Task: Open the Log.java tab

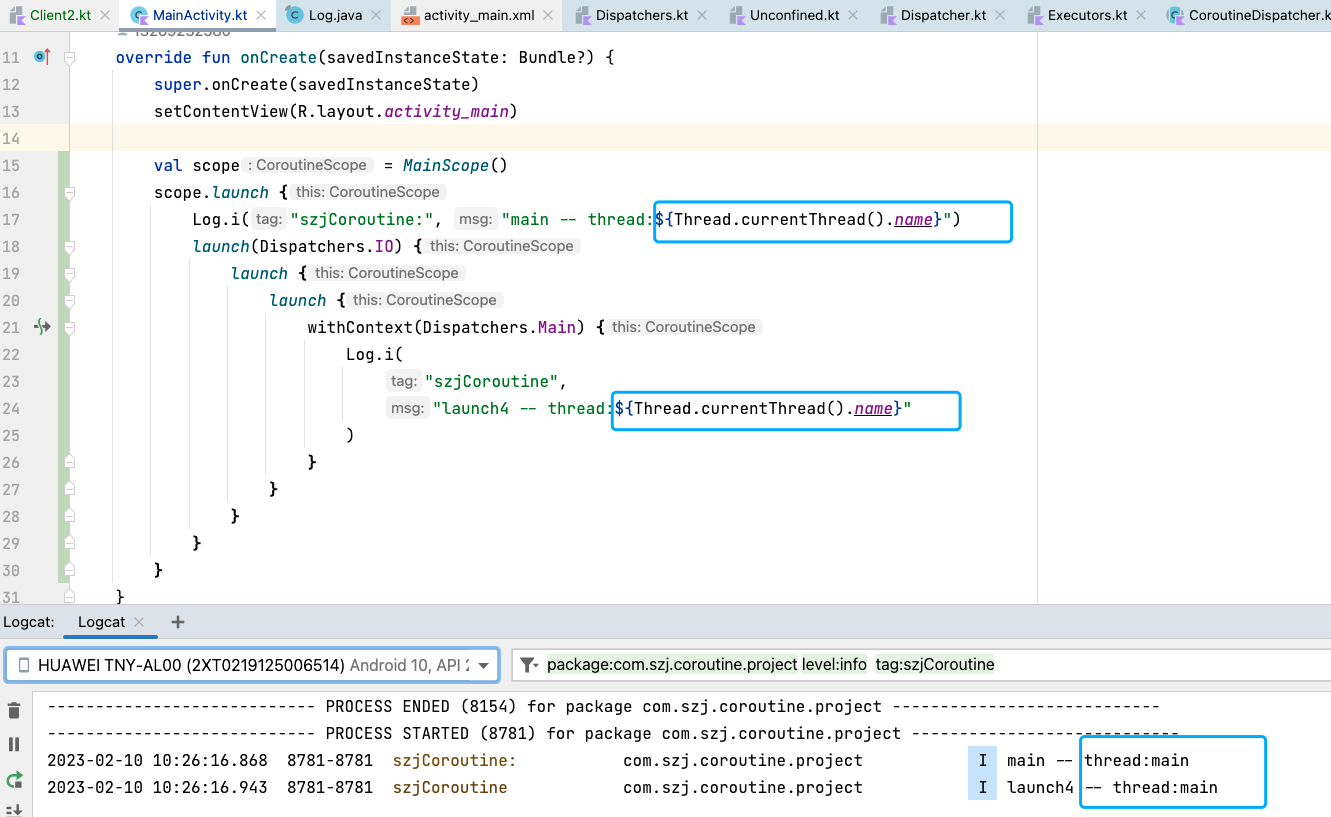Action: [x=334, y=15]
